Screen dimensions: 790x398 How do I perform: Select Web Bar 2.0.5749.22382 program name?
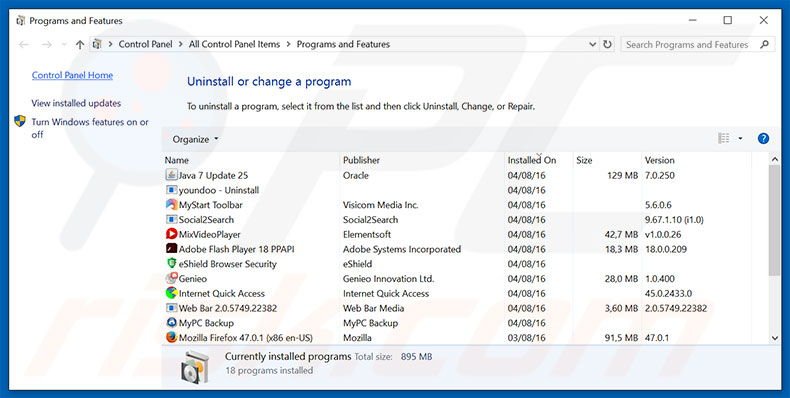(228, 308)
